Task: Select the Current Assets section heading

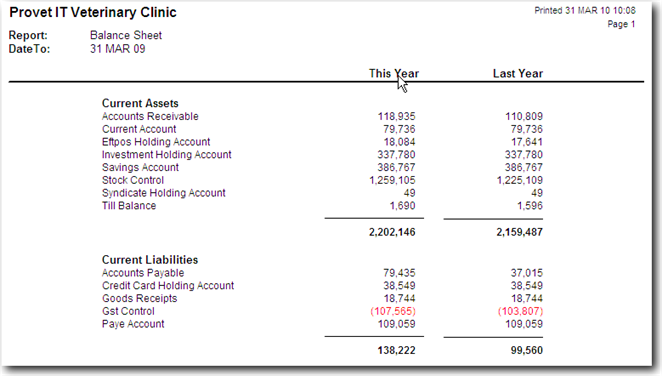Action: coord(140,103)
